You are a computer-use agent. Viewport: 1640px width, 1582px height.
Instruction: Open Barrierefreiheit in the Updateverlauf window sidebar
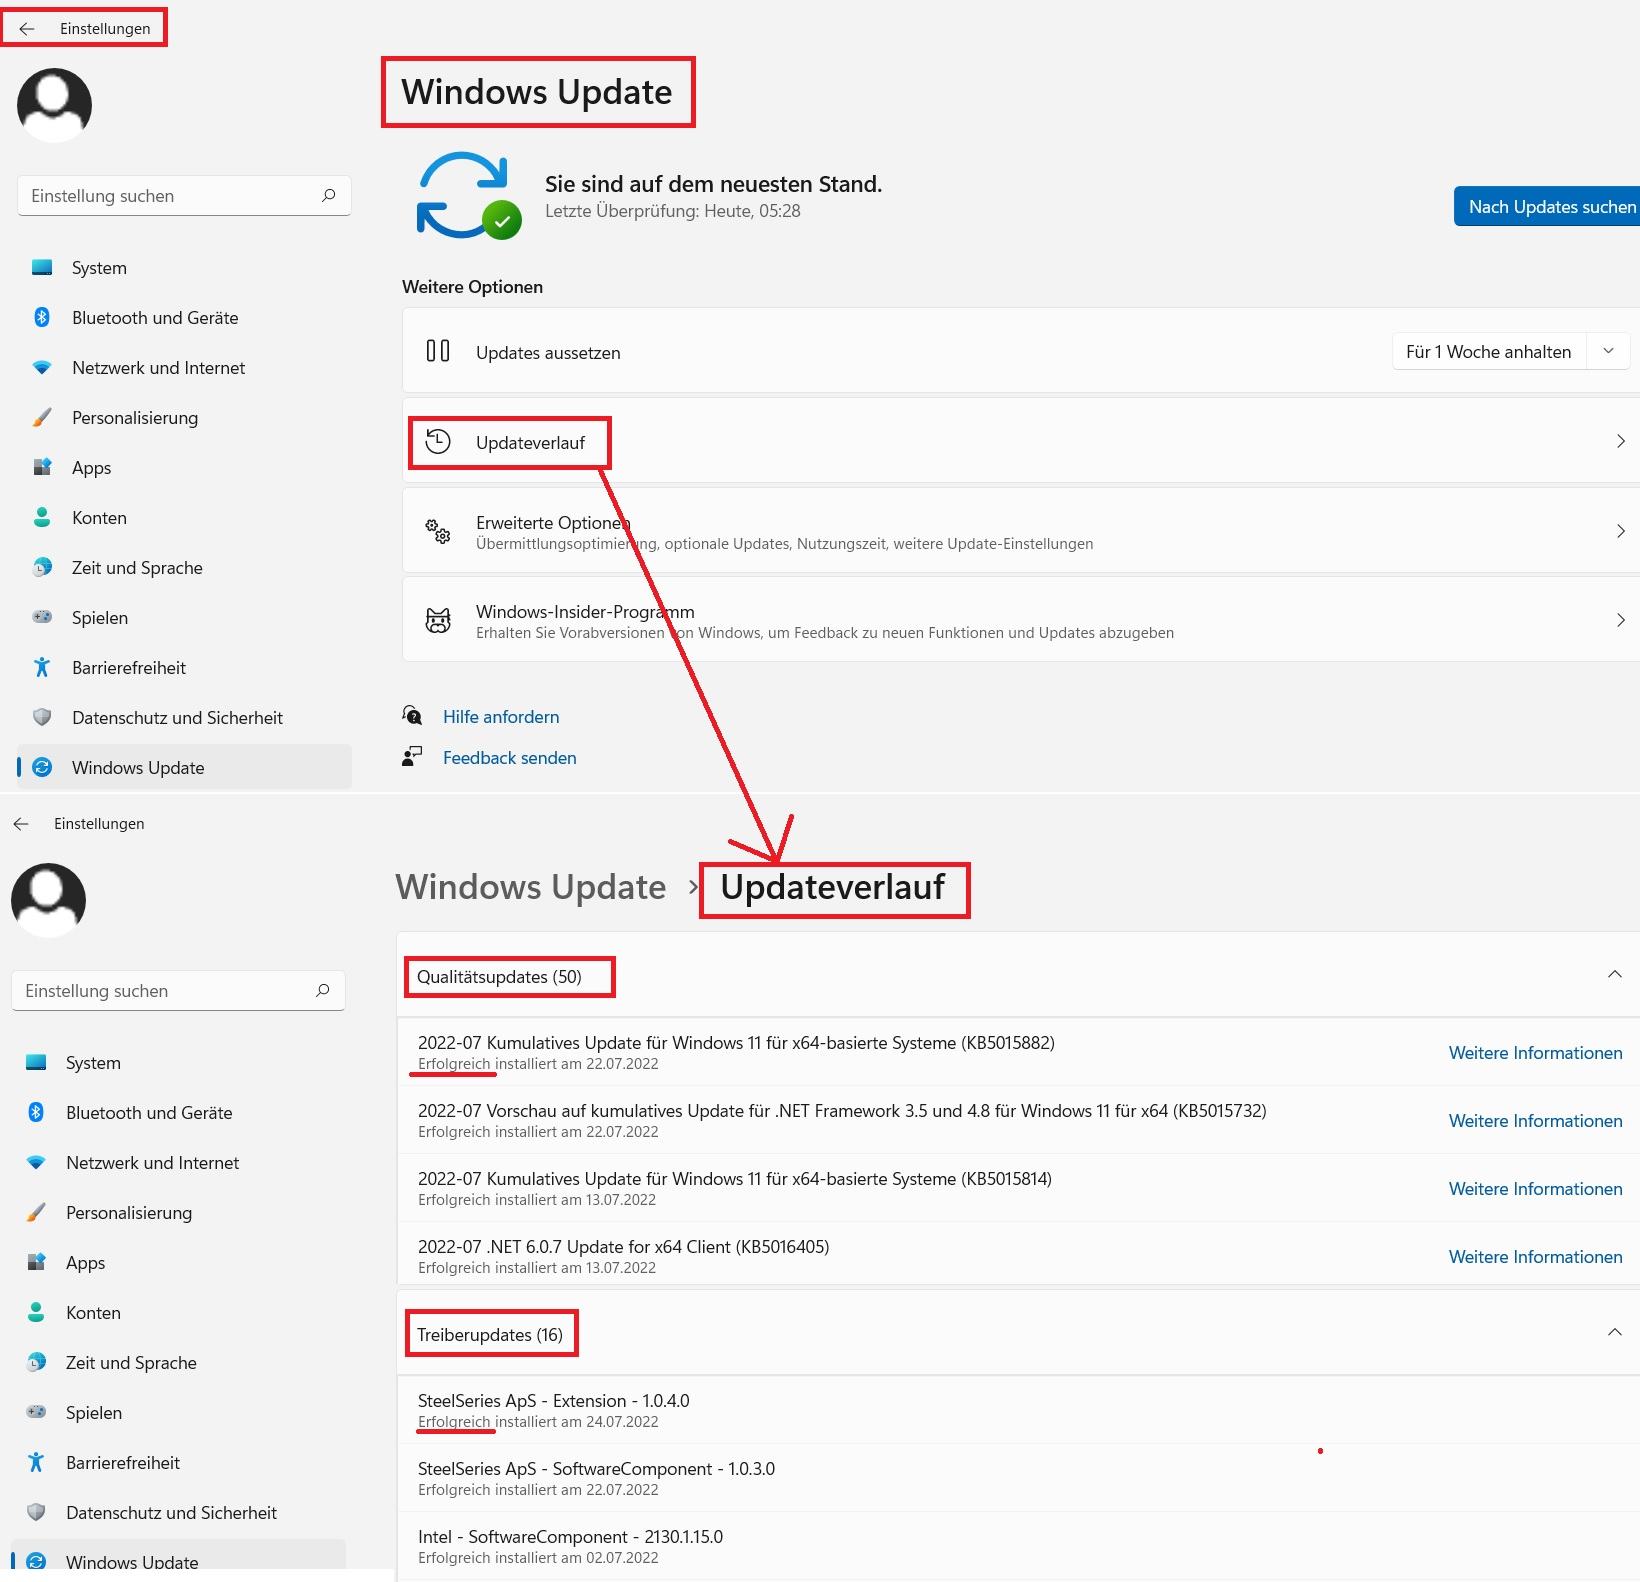179,1463
